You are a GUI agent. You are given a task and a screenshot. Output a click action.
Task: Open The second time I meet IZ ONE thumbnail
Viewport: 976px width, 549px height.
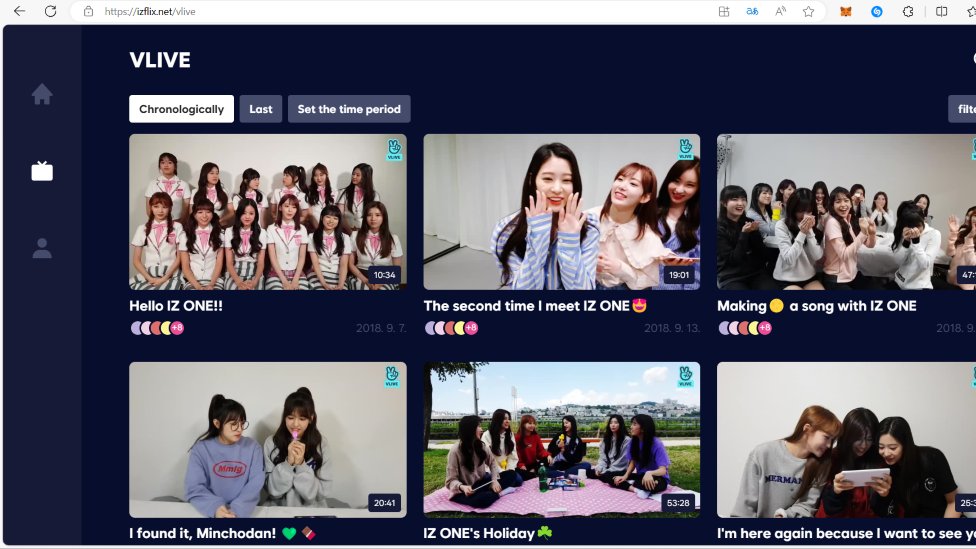[561, 212]
